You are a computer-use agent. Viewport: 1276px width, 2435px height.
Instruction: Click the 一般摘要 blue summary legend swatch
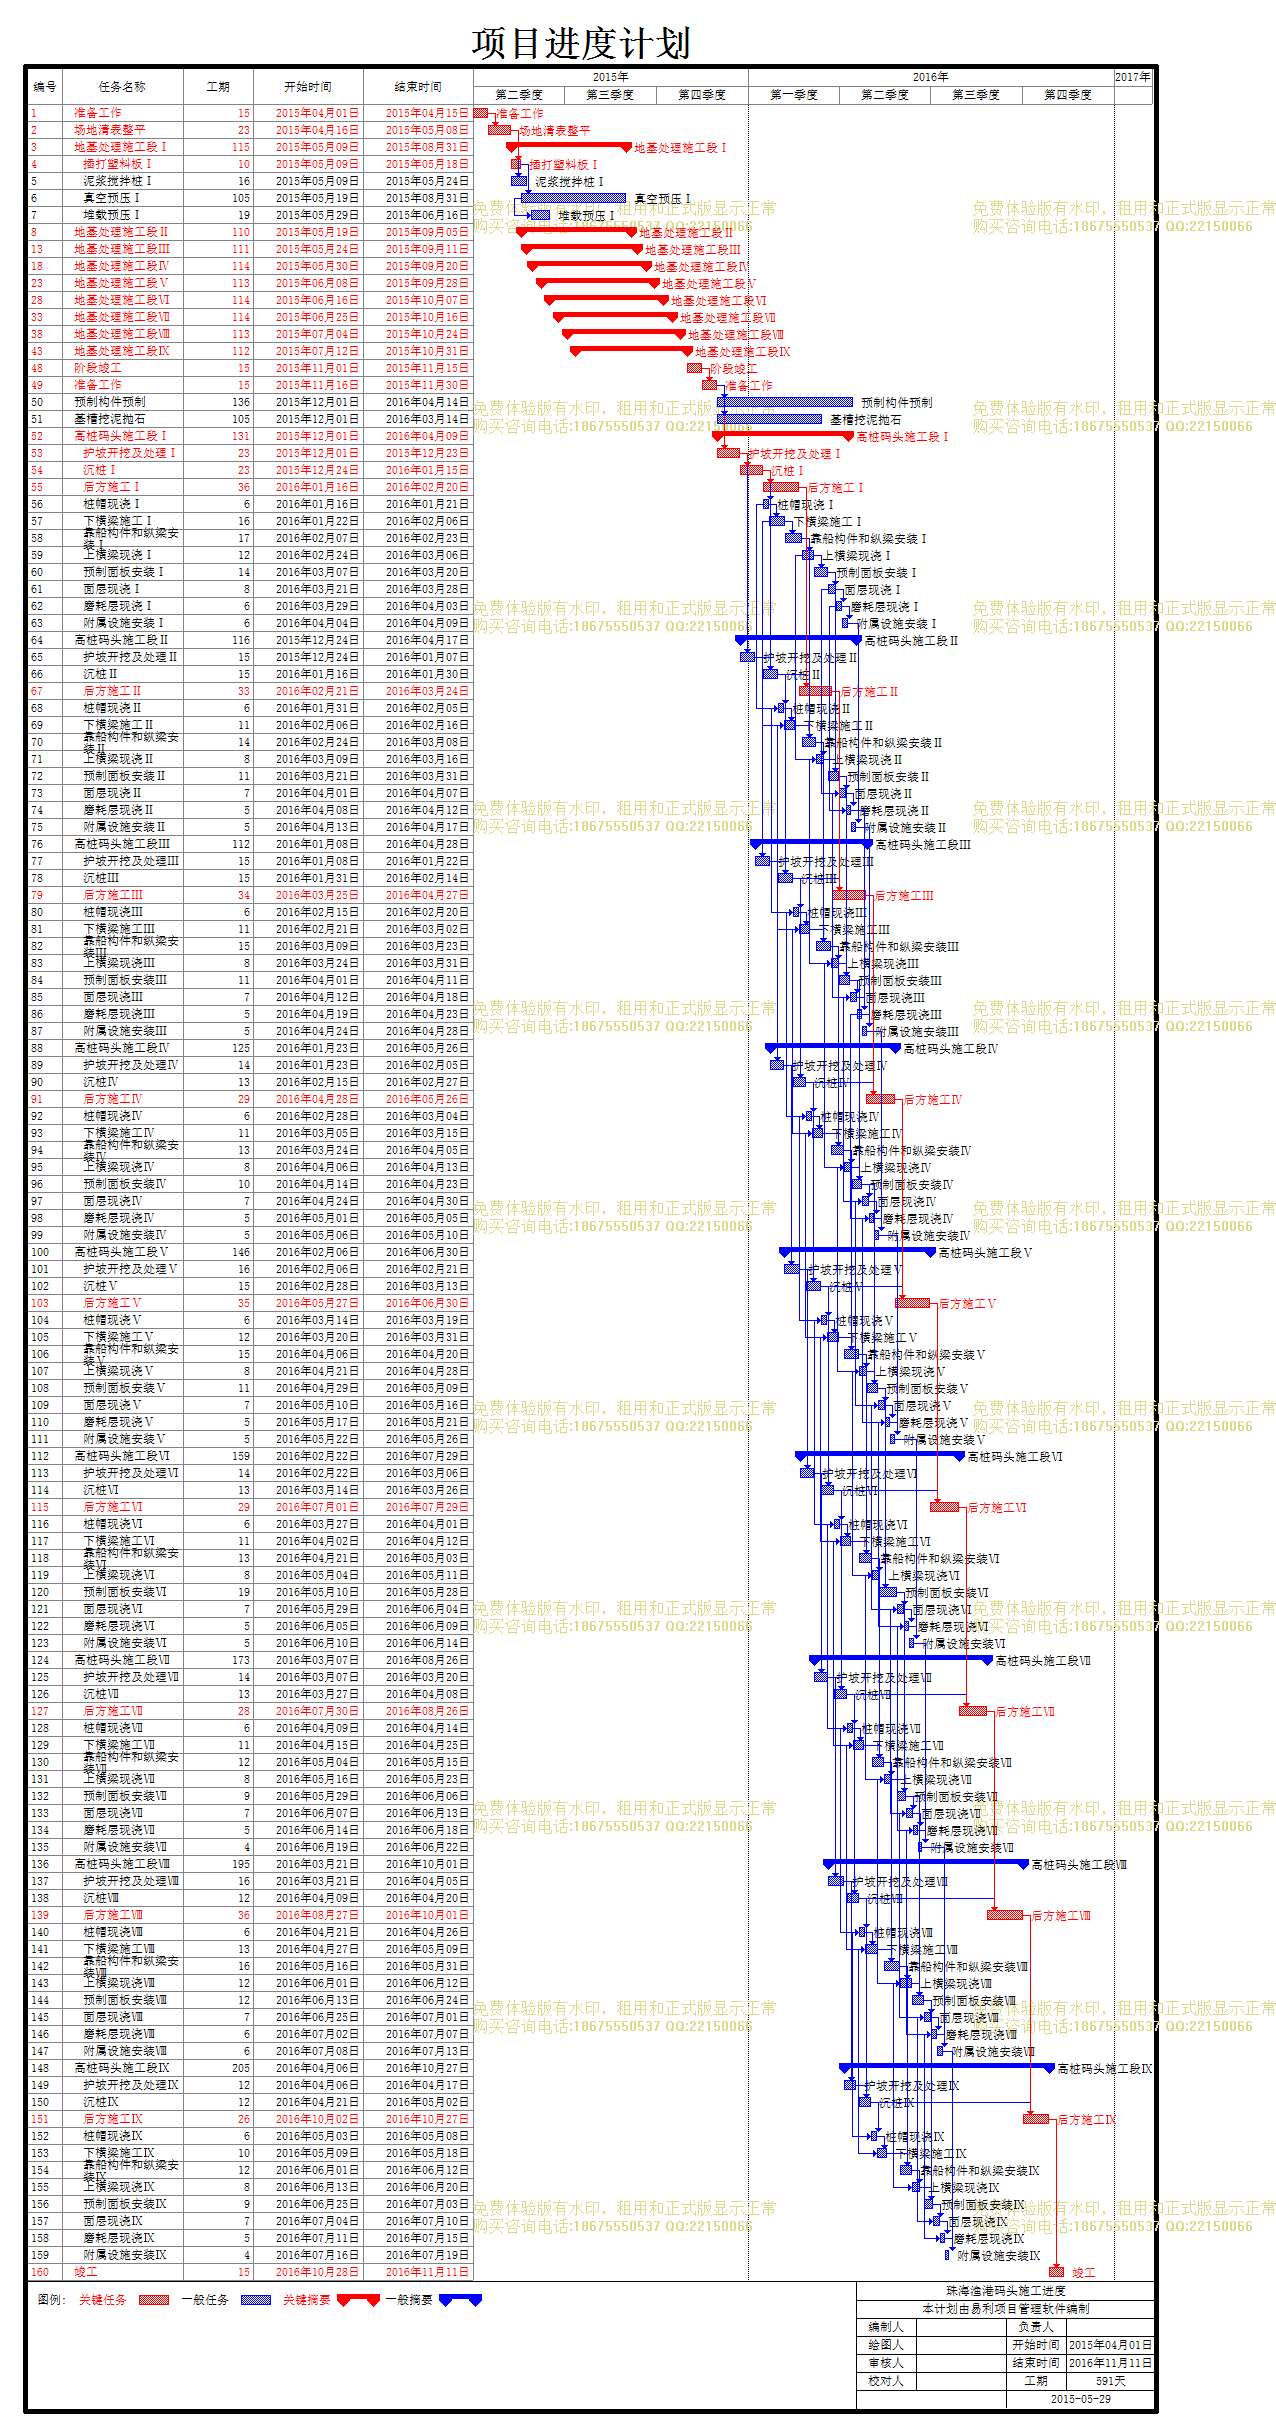coord(461,2300)
